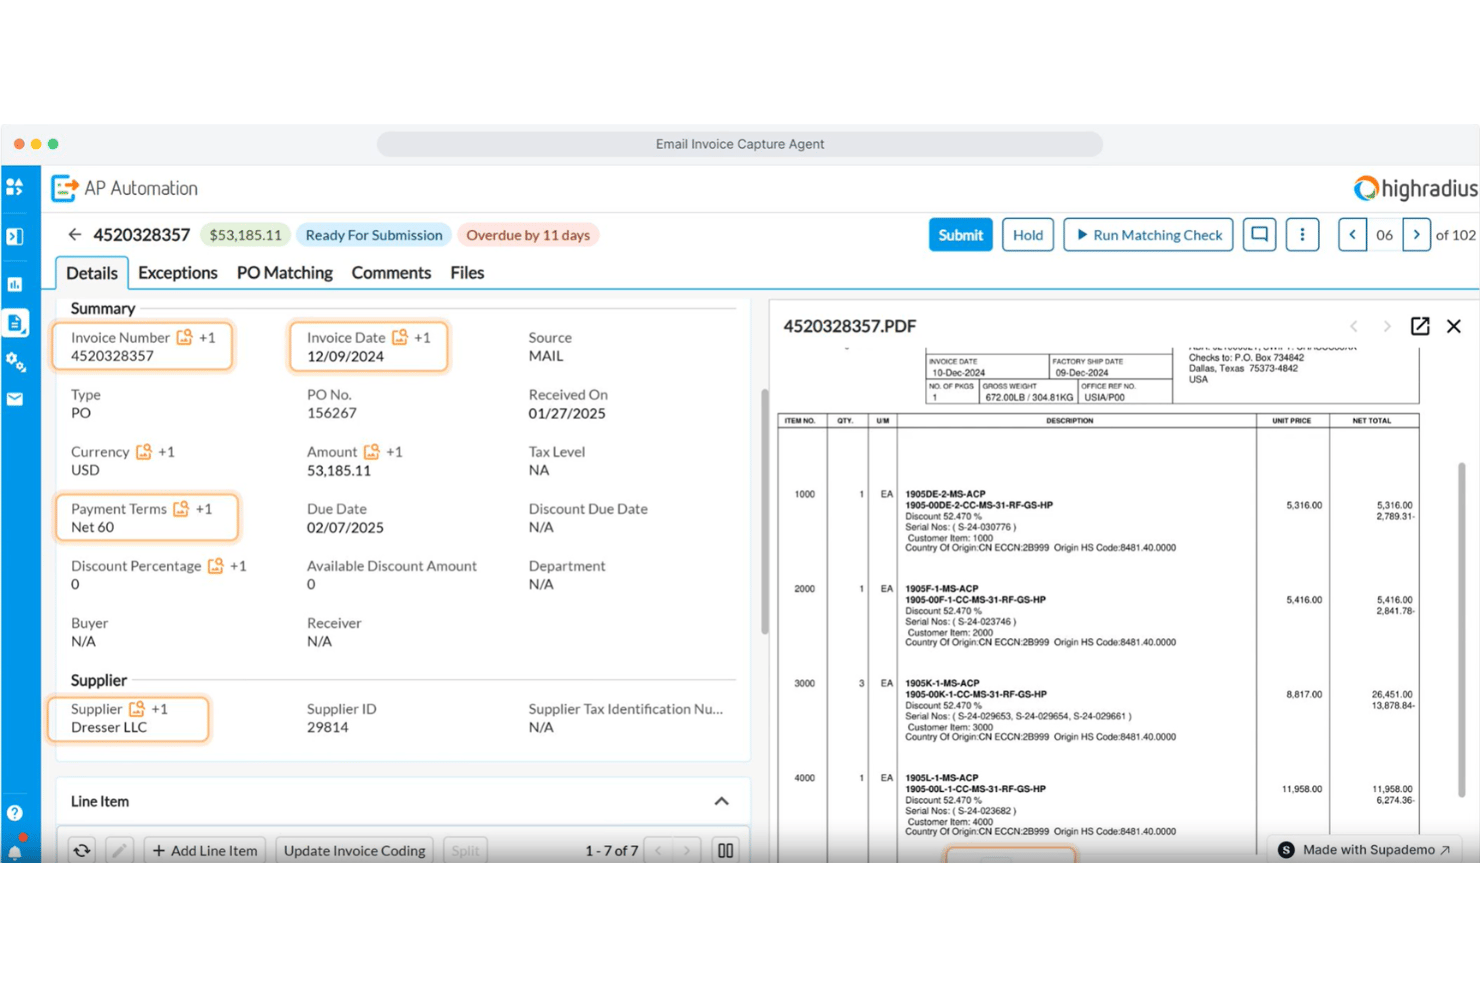
Task: Open the help question mark icon
Action: (15, 813)
